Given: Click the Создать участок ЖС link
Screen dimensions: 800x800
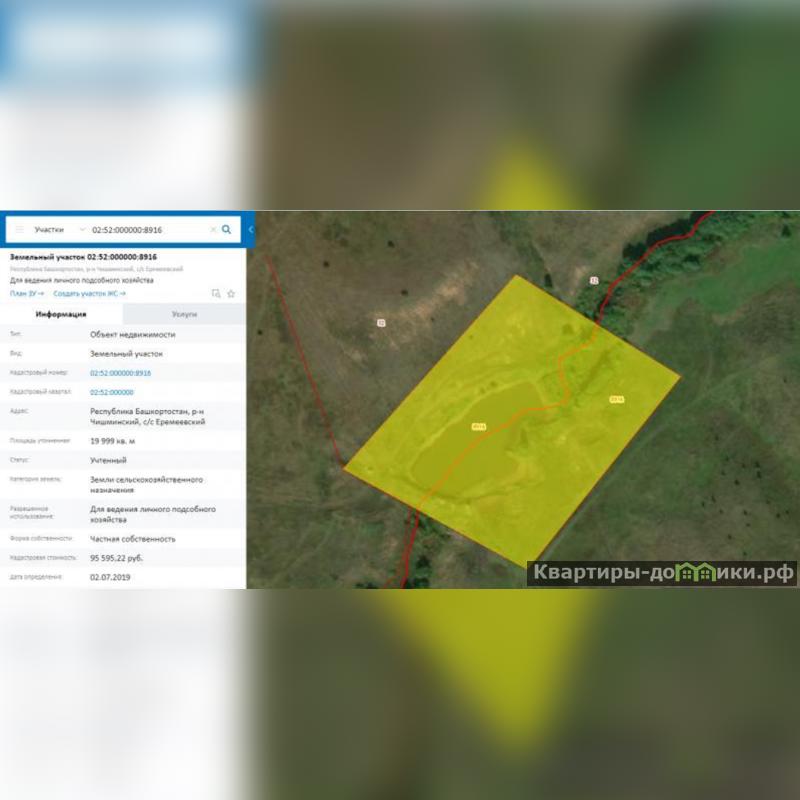Looking at the screenshot, I should point(89,294).
